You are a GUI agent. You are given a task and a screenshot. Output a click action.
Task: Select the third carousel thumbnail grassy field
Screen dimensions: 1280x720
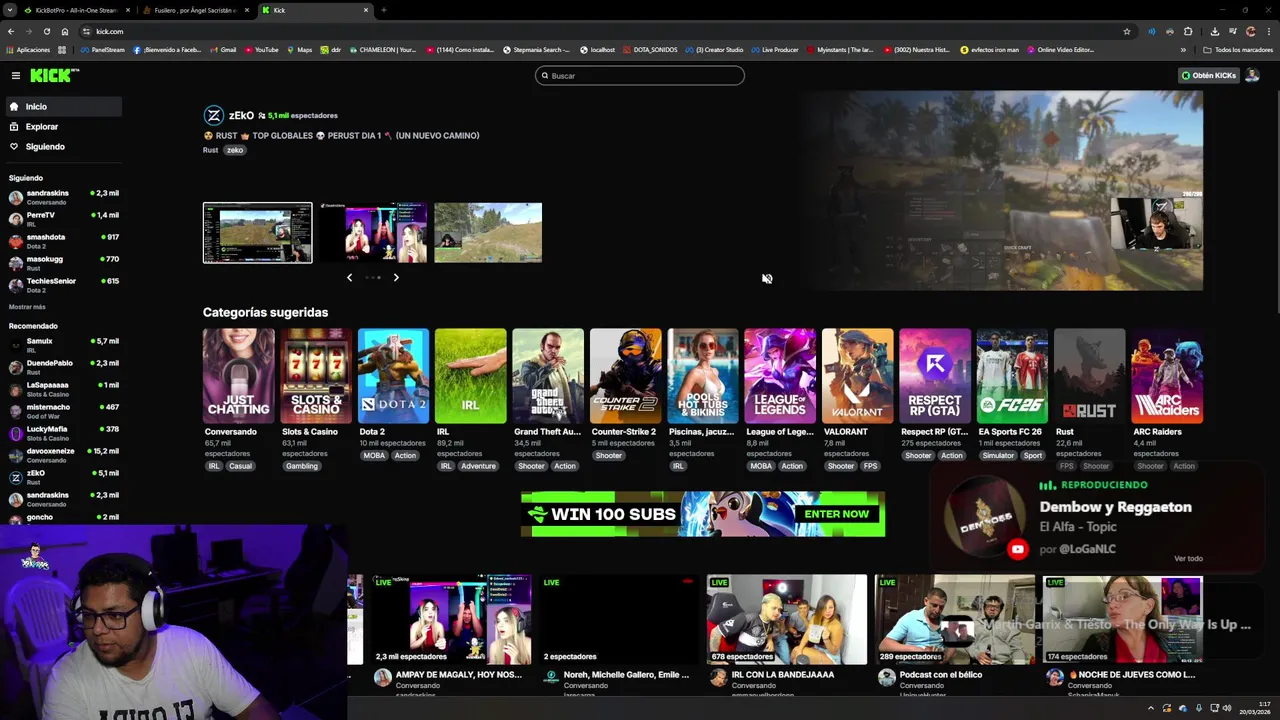(x=488, y=233)
